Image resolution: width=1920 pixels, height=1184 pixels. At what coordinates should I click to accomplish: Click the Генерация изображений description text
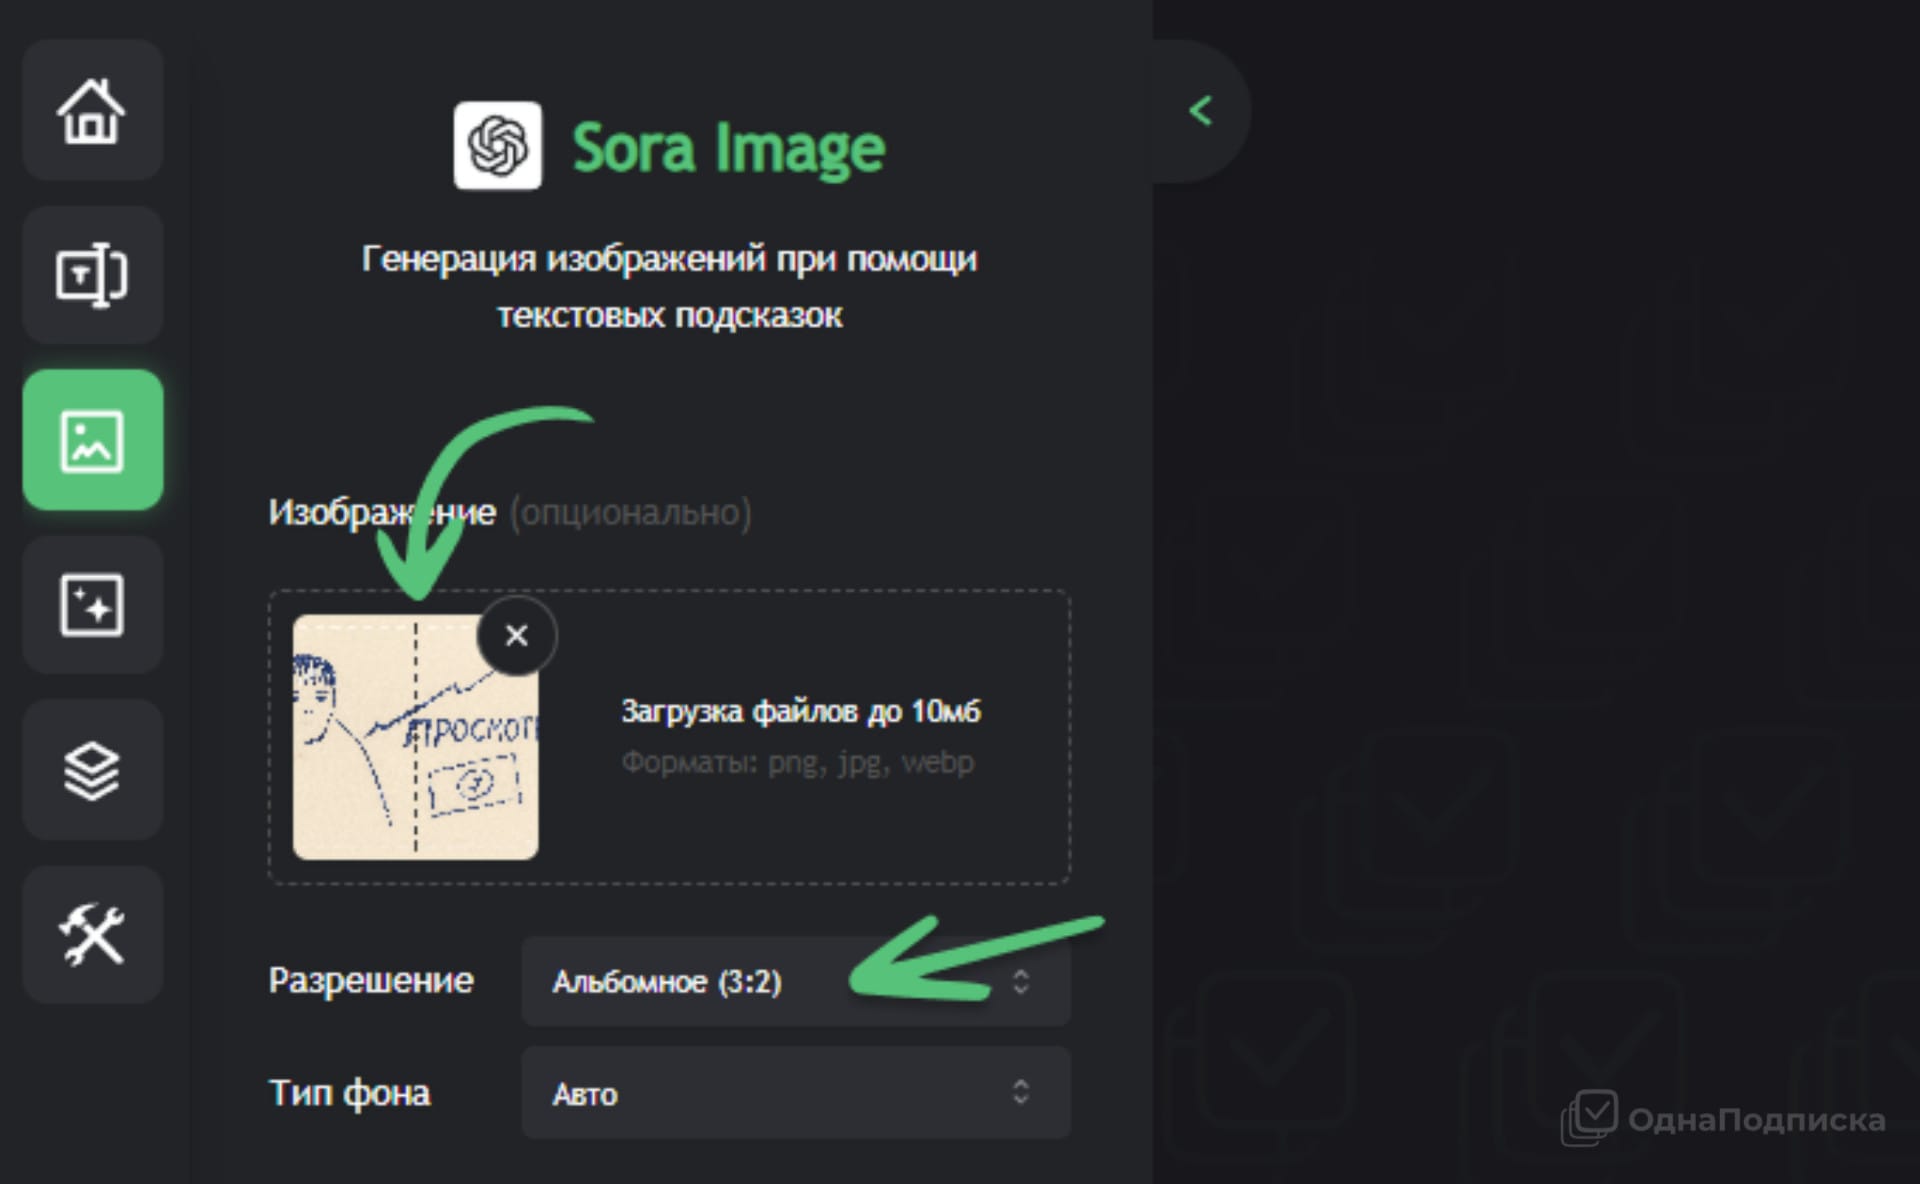pyautogui.click(x=669, y=286)
